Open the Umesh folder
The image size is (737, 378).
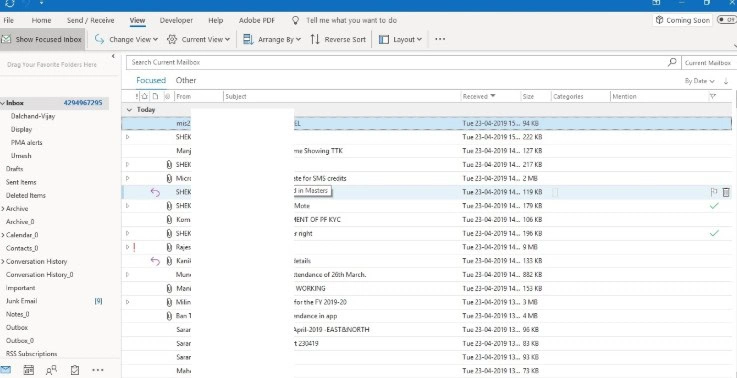pyautogui.click(x=21, y=156)
